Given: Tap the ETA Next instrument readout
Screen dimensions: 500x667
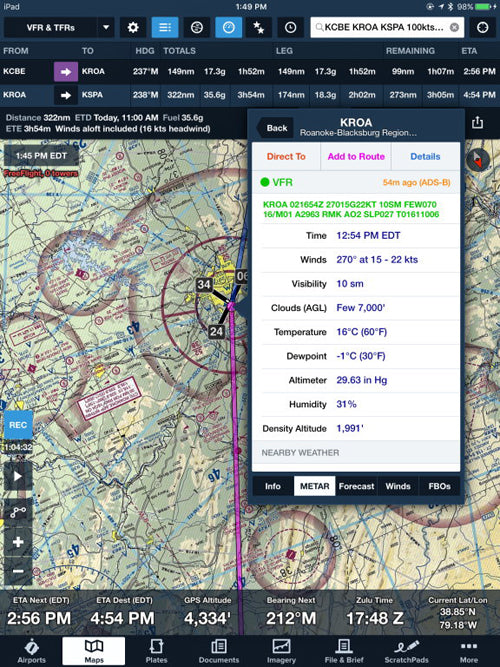Looking at the screenshot, I should (x=40, y=613).
